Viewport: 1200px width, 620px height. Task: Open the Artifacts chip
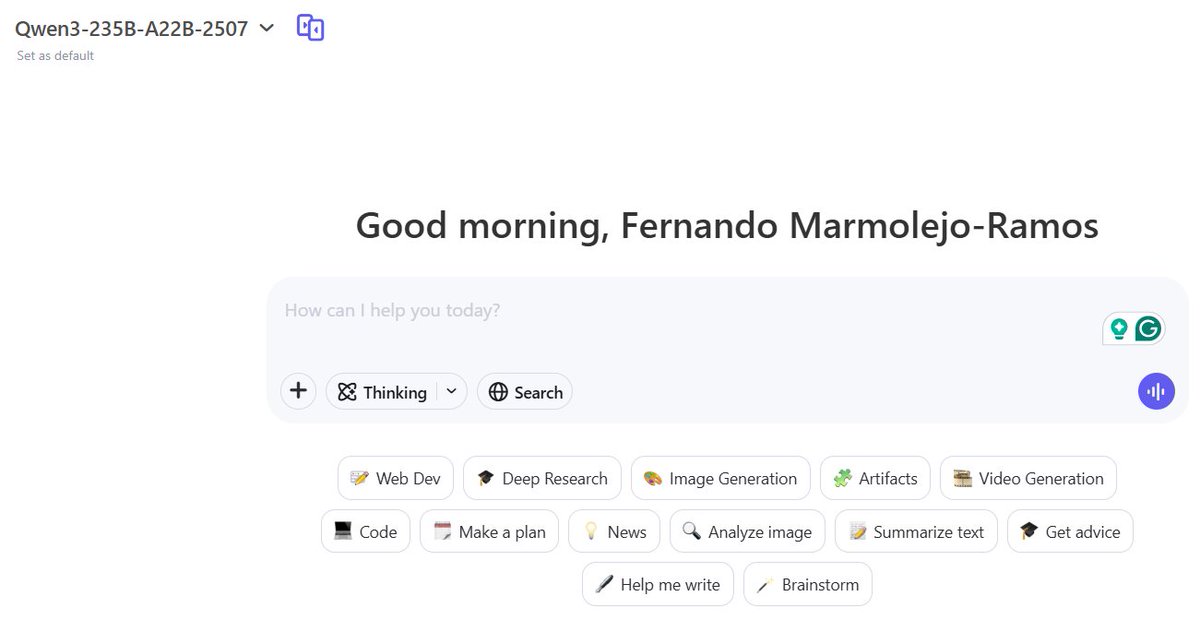point(875,478)
